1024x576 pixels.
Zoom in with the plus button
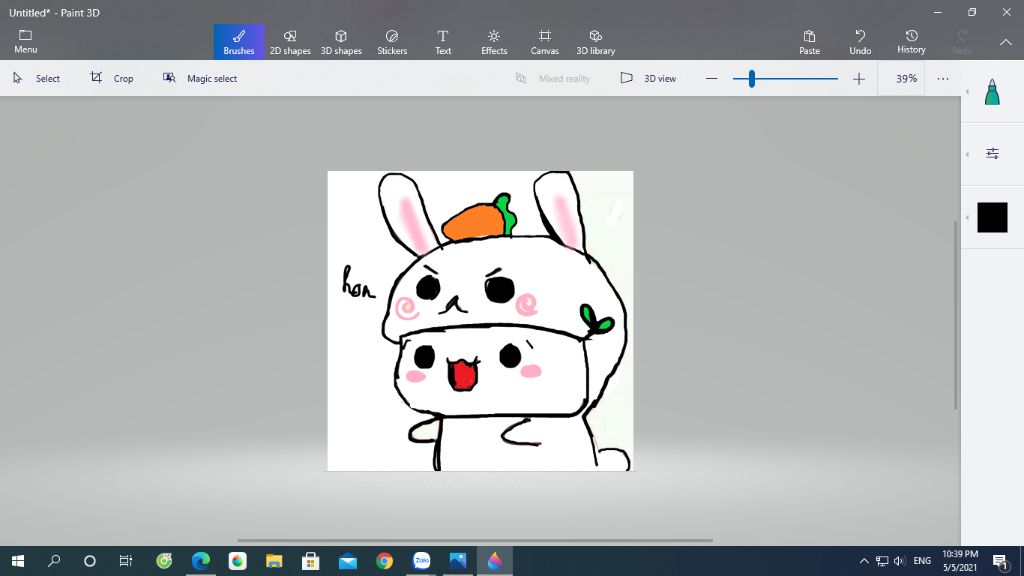(x=859, y=78)
